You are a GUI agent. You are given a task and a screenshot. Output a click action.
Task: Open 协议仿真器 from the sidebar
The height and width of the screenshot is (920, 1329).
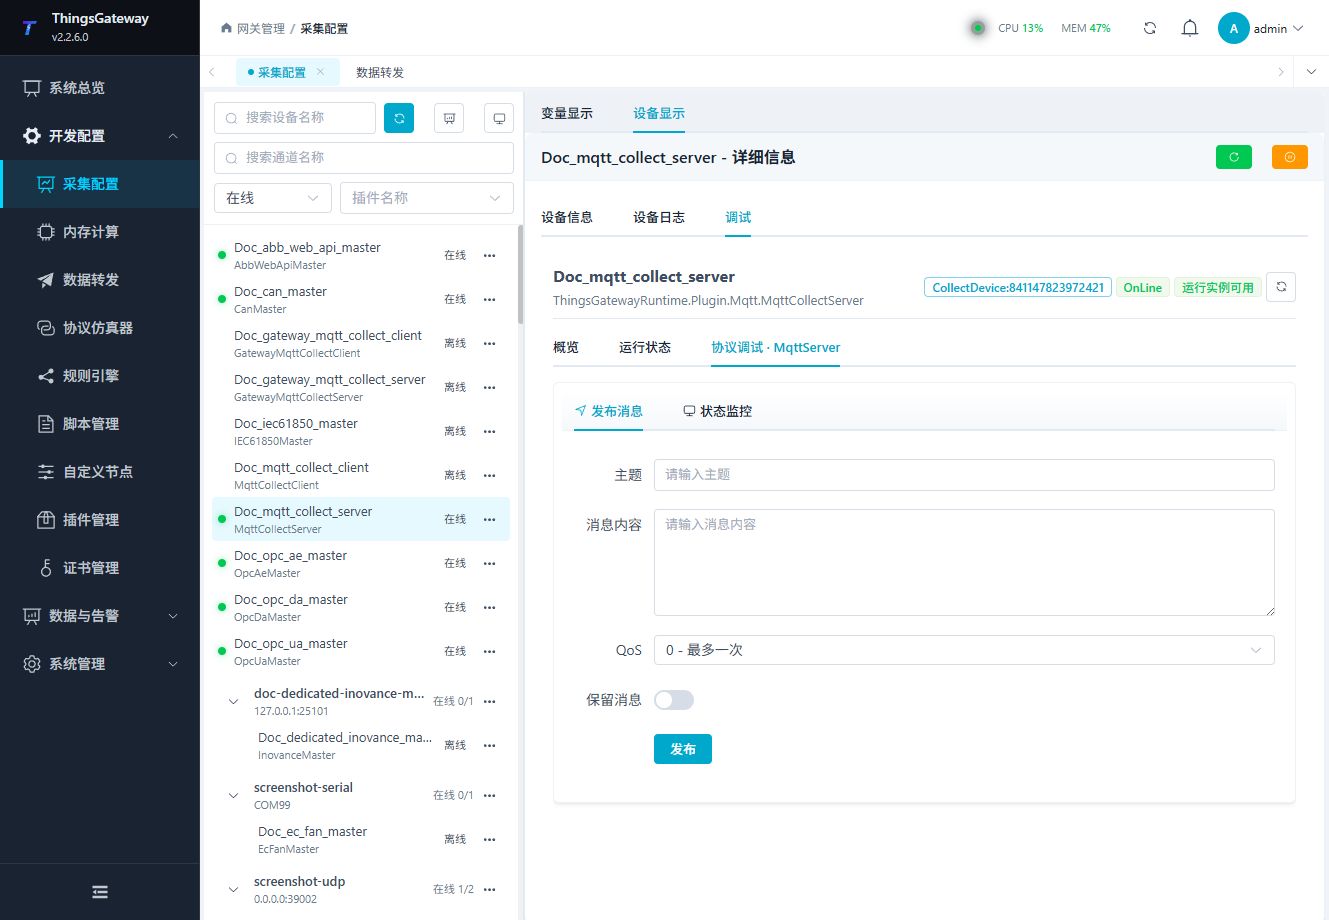pyautogui.click(x=100, y=328)
